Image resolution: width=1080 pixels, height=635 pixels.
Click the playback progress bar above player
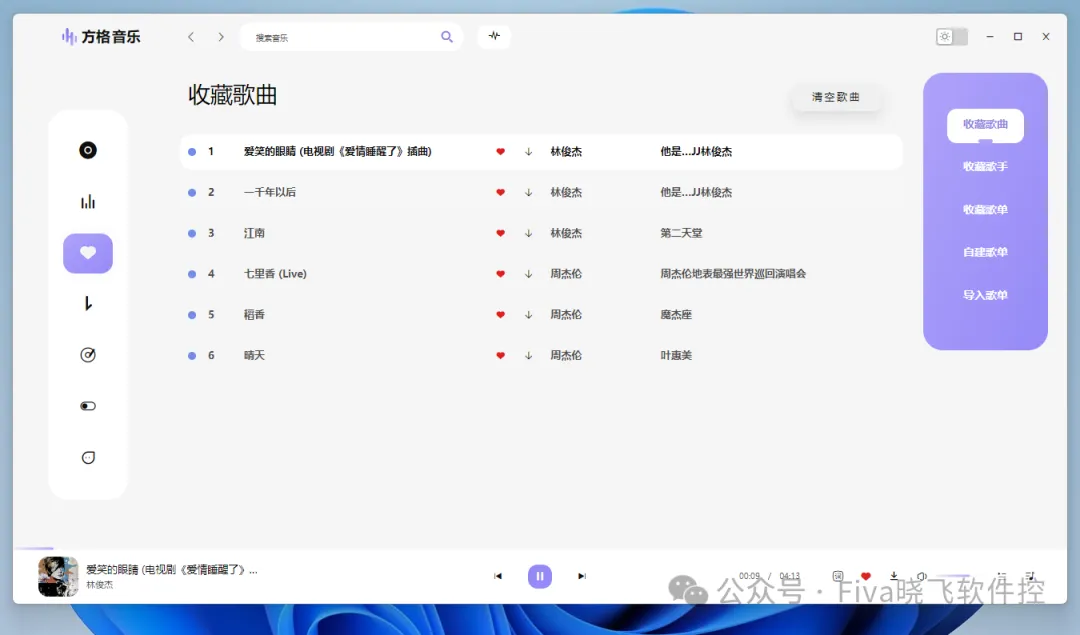(540, 549)
